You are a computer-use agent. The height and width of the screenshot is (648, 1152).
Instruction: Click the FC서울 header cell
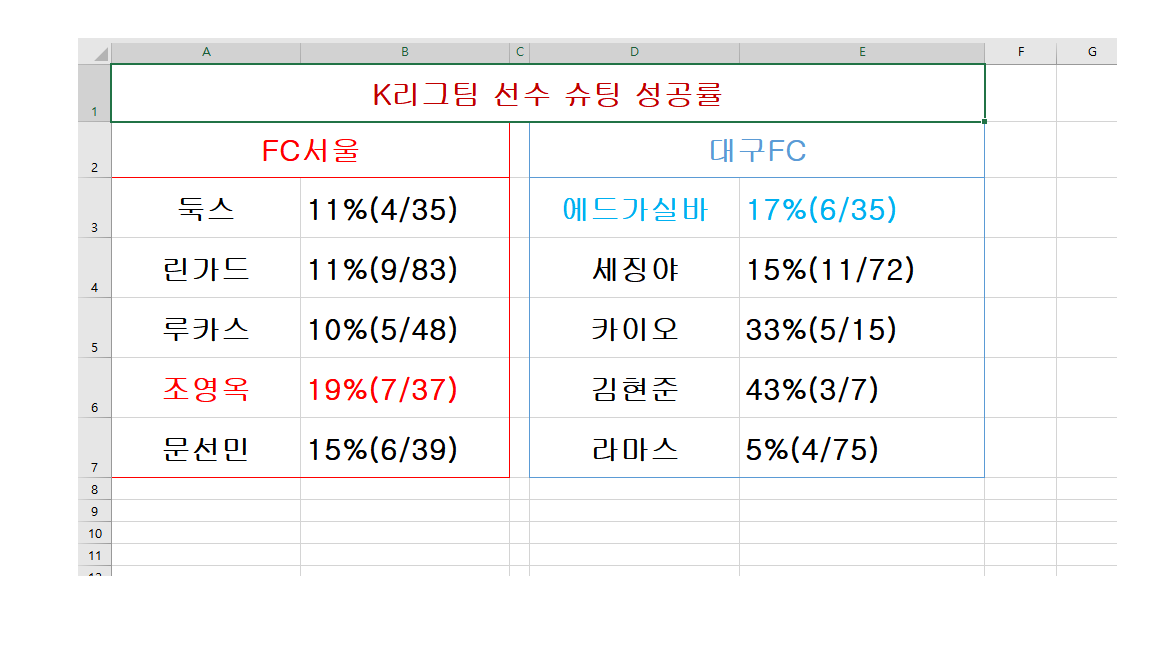(310, 151)
